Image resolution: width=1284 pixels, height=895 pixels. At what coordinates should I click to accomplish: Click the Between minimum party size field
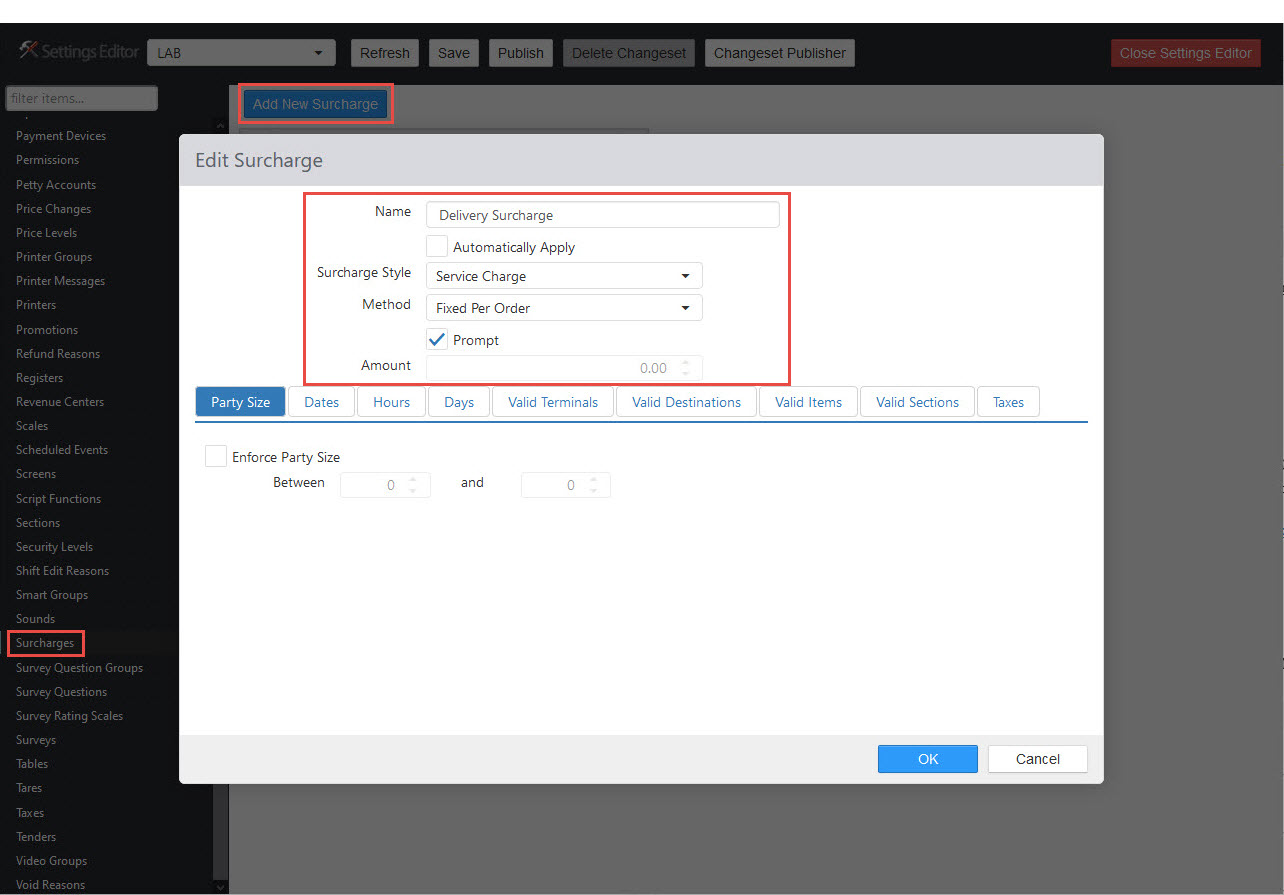coord(385,485)
